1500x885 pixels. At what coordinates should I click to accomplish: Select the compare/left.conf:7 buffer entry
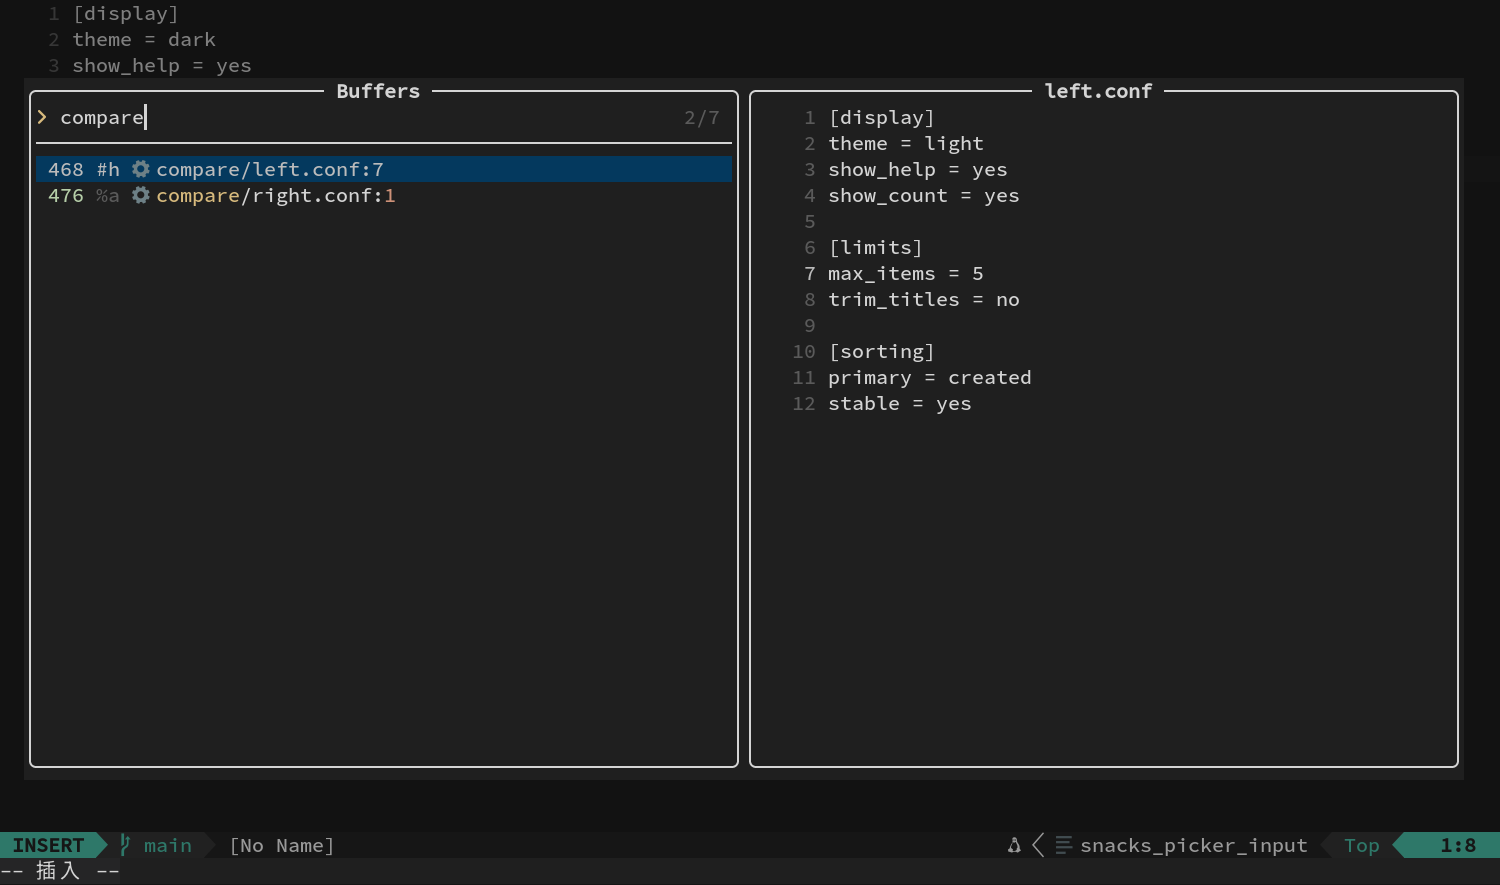pyautogui.click(x=384, y=169)
